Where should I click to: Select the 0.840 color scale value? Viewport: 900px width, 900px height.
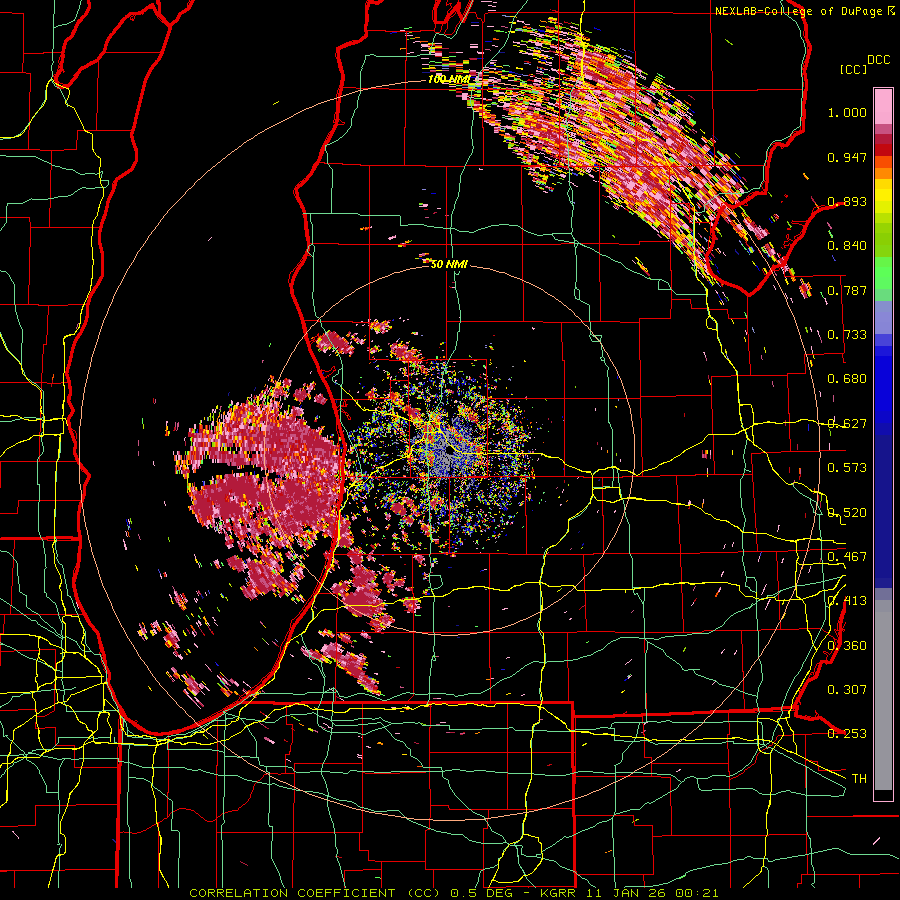pyautogui.click(x=847, y=246)
